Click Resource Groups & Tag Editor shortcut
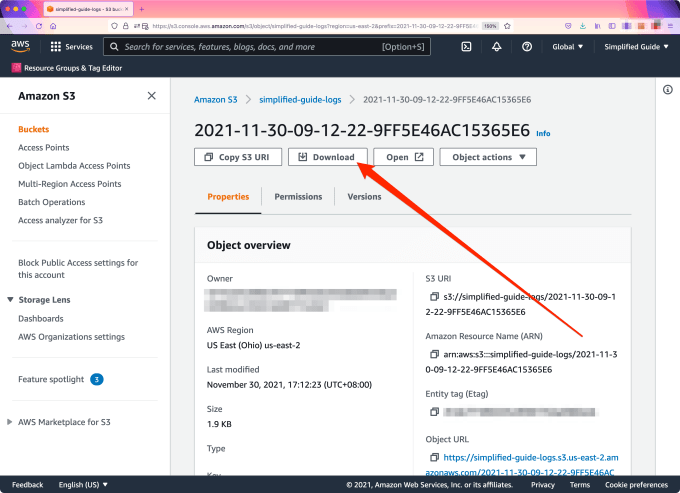 [x=67, y=68]
